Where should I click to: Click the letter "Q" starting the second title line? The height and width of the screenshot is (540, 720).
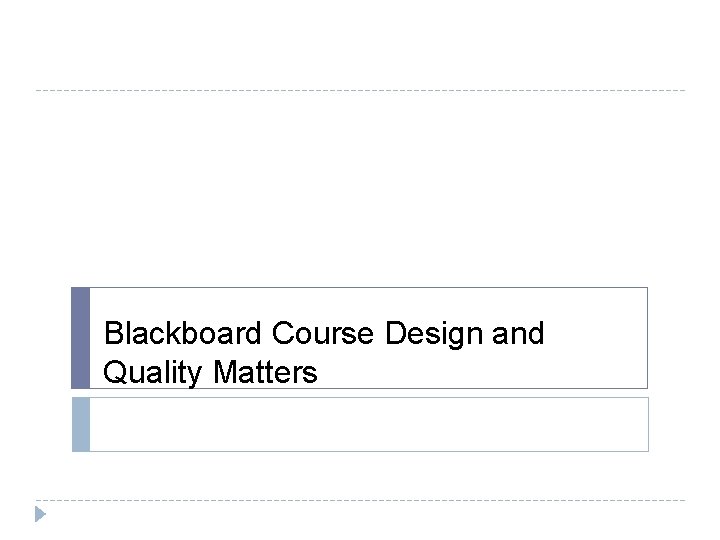tap(114, 373)
